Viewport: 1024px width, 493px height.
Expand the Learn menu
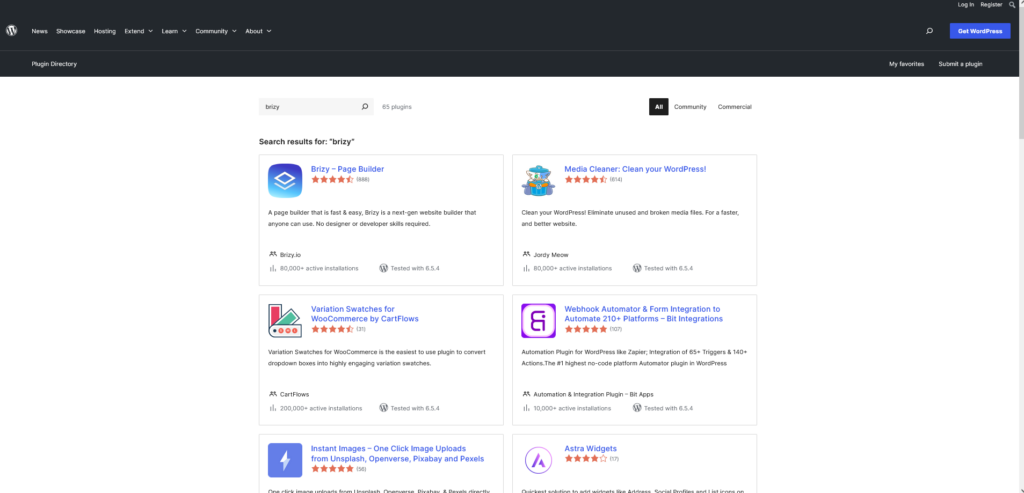pos(174,31)
